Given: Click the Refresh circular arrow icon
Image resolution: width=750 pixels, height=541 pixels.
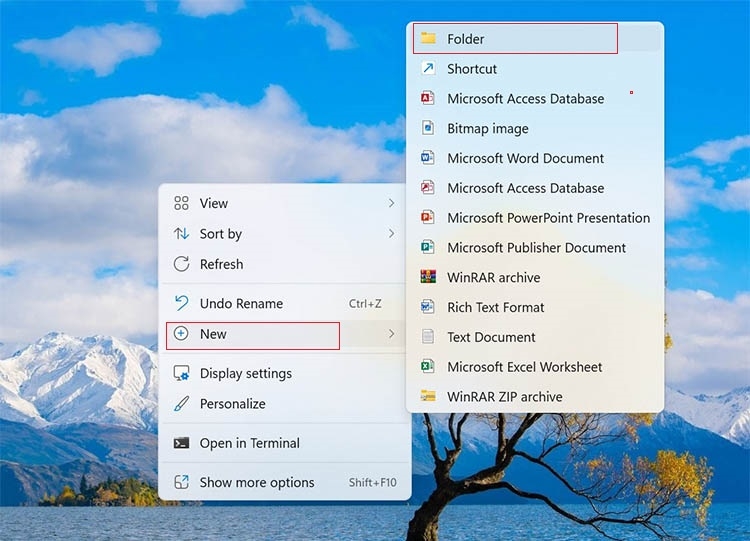Looking at the screenshot, I should pos(181,264).
